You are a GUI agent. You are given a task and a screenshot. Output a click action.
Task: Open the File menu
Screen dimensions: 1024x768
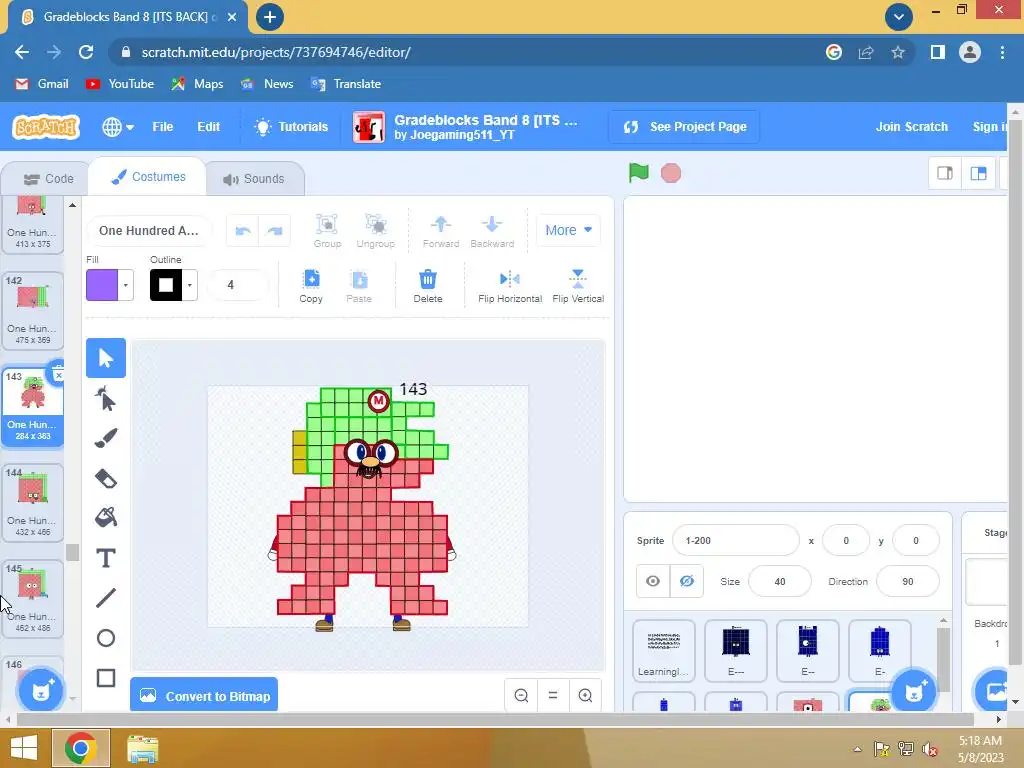click(x=163, y=127)
